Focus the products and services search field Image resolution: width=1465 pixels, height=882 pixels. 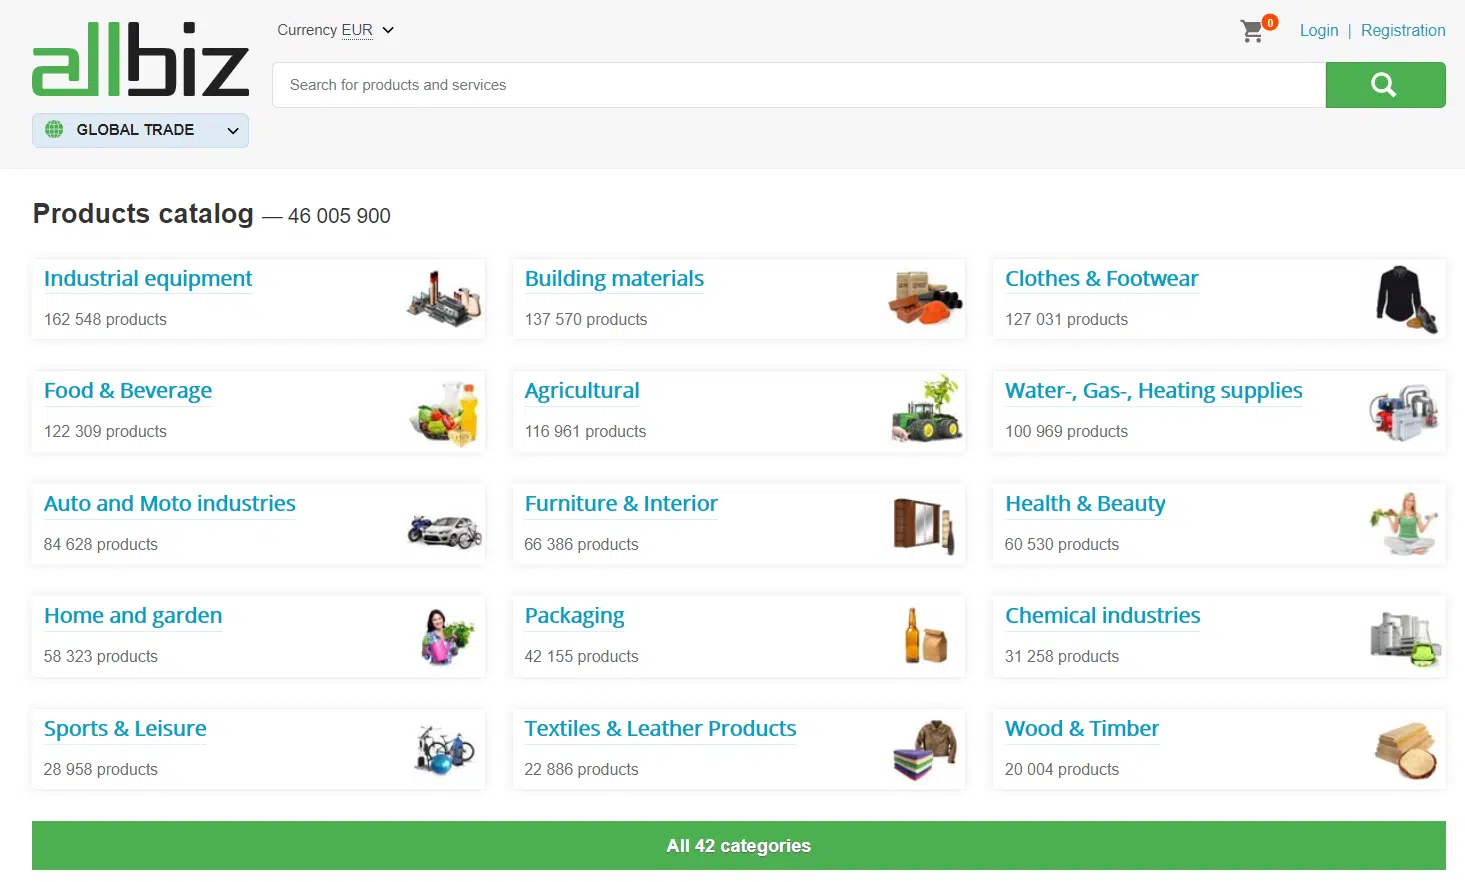798,85
